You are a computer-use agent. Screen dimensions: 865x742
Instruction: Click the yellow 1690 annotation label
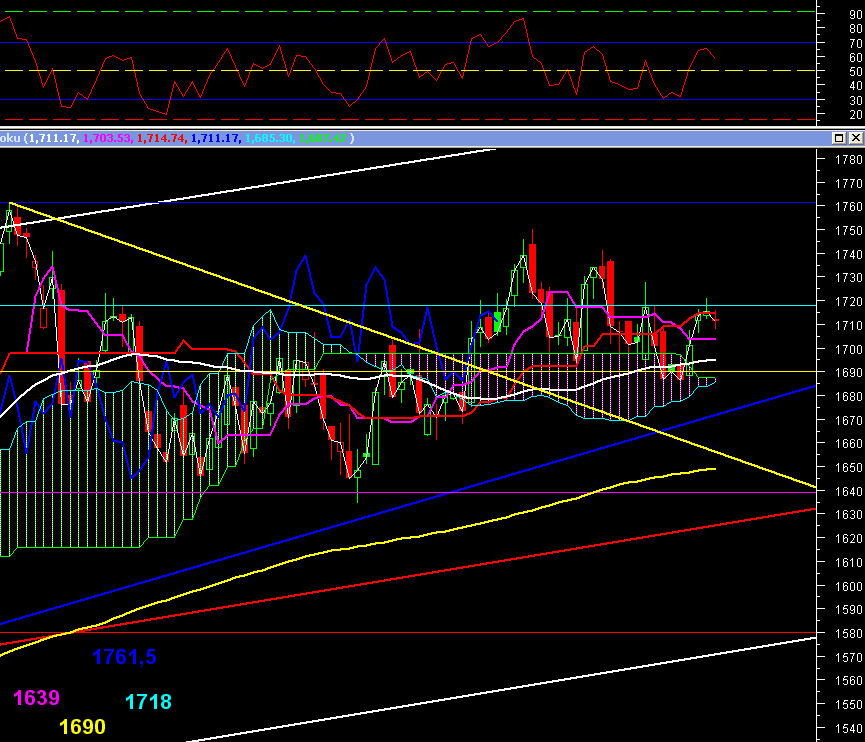pyautogui.click(x=82, y=727)
